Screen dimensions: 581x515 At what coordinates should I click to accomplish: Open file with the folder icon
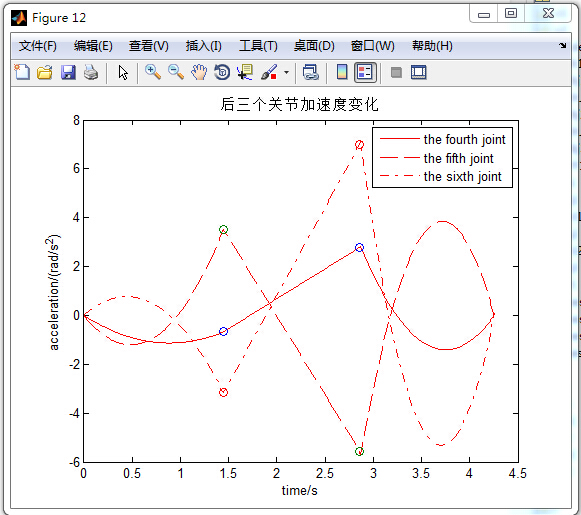click(x=45, y=72)
